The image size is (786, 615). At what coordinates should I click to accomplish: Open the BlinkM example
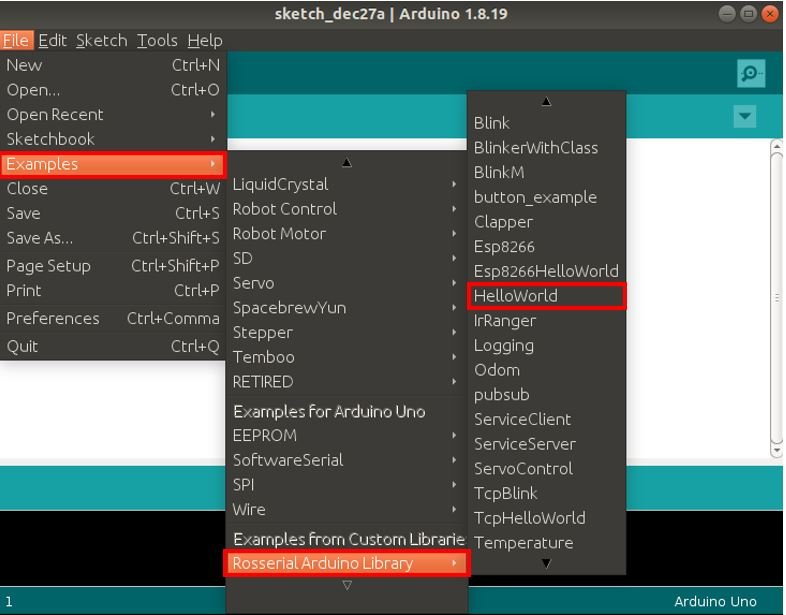coord(546,172)
